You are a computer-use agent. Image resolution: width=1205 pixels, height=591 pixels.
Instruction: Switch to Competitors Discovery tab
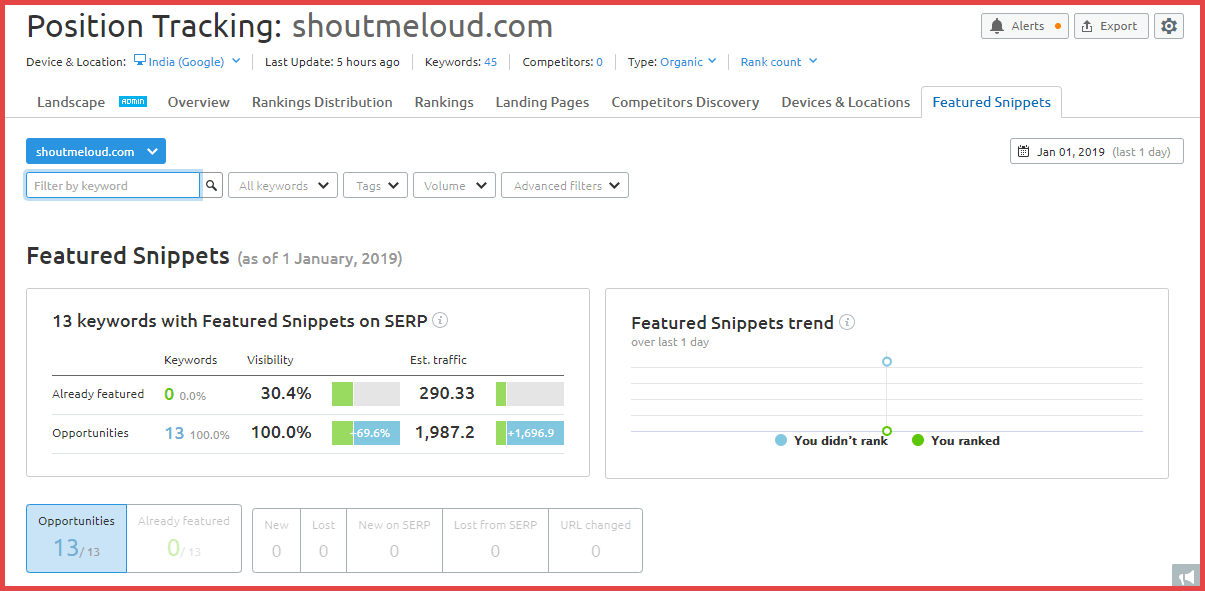point(685,102)
